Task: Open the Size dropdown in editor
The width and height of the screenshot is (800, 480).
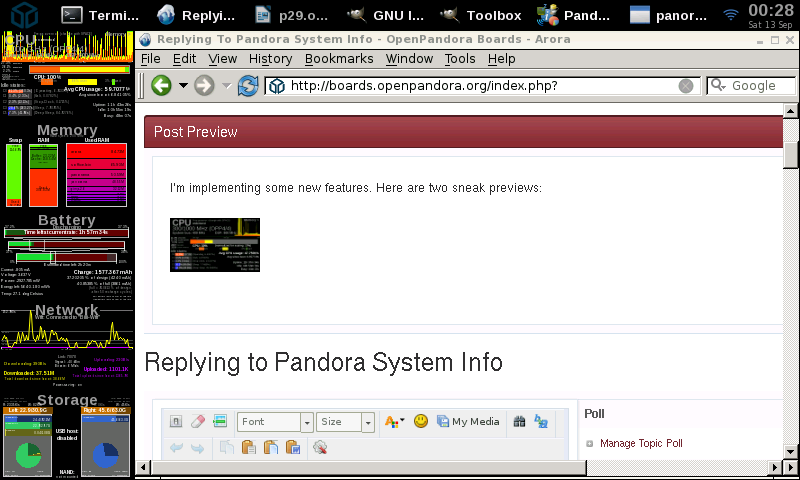Action: click(345, 422)
